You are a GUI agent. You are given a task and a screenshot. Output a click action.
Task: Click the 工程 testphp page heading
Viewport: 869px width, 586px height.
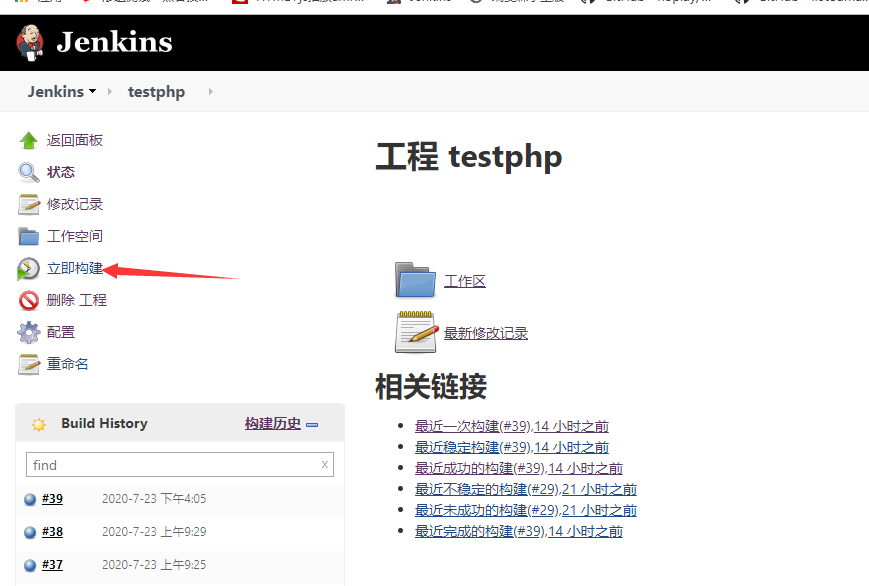point(469,157)
